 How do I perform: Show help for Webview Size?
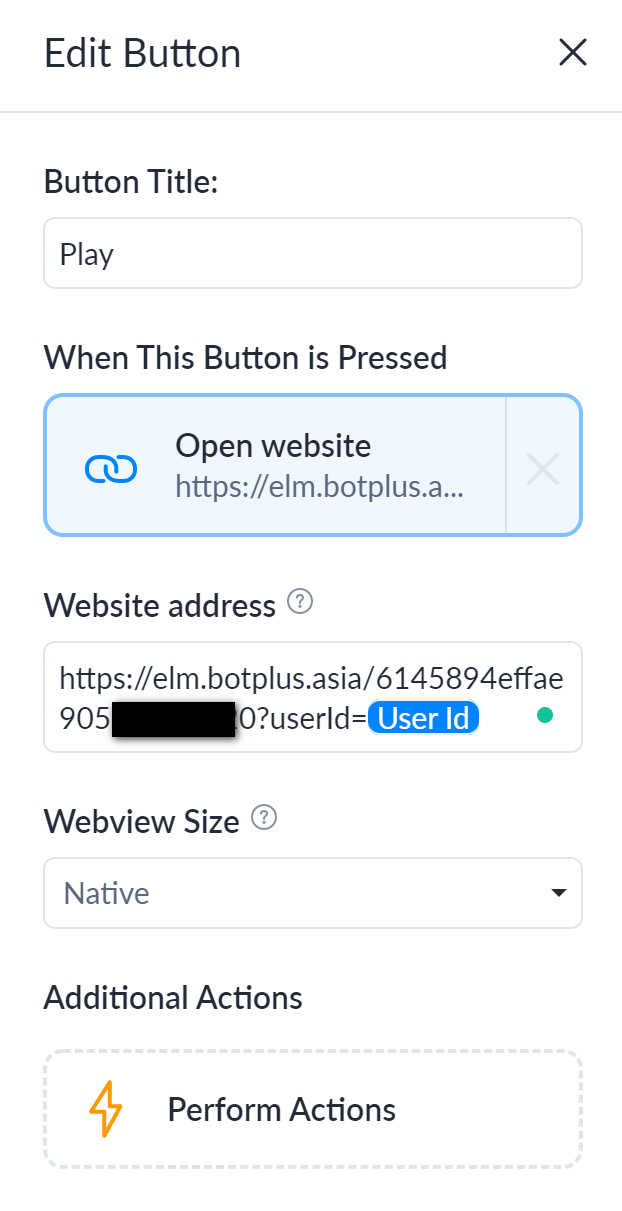click(264, 819)
